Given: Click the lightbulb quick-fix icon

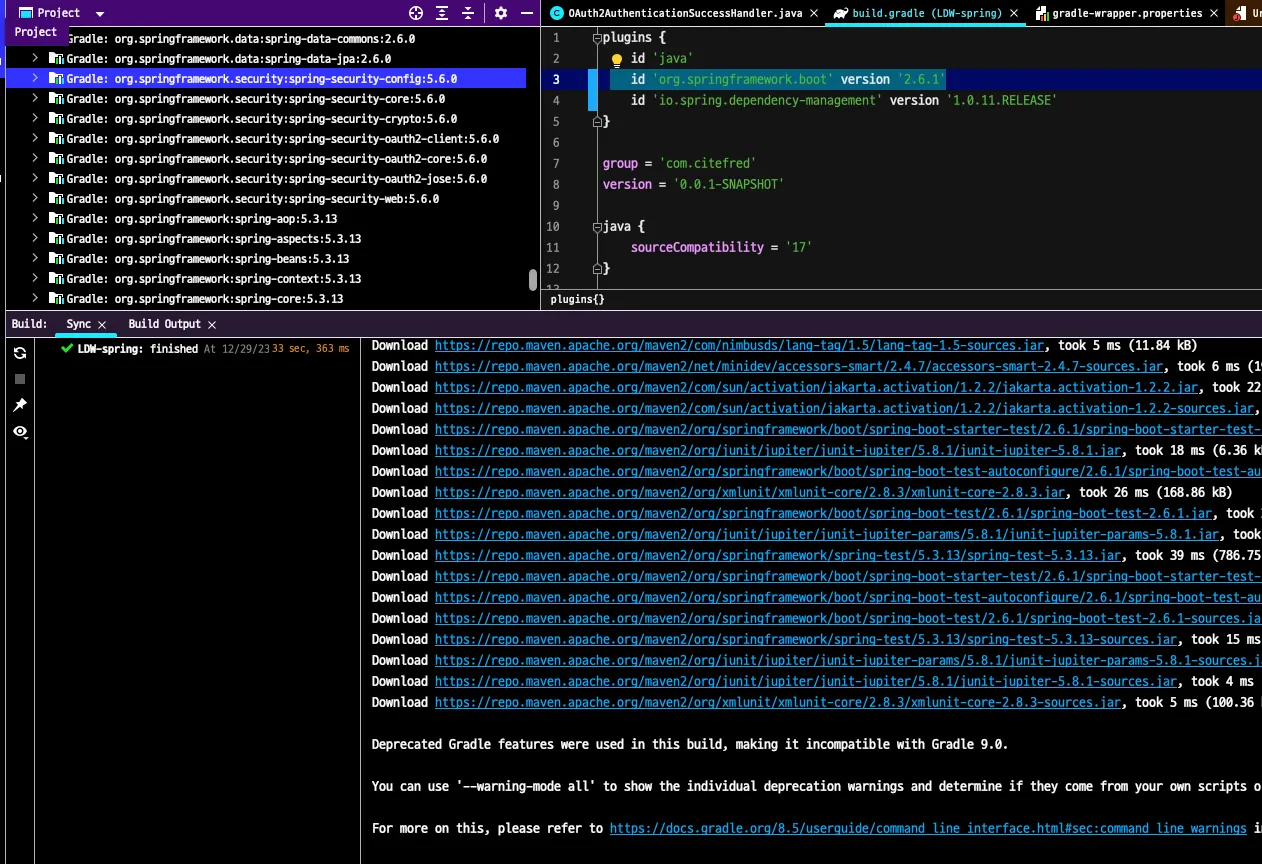Looking at the screenshot, I should [617, 60].
